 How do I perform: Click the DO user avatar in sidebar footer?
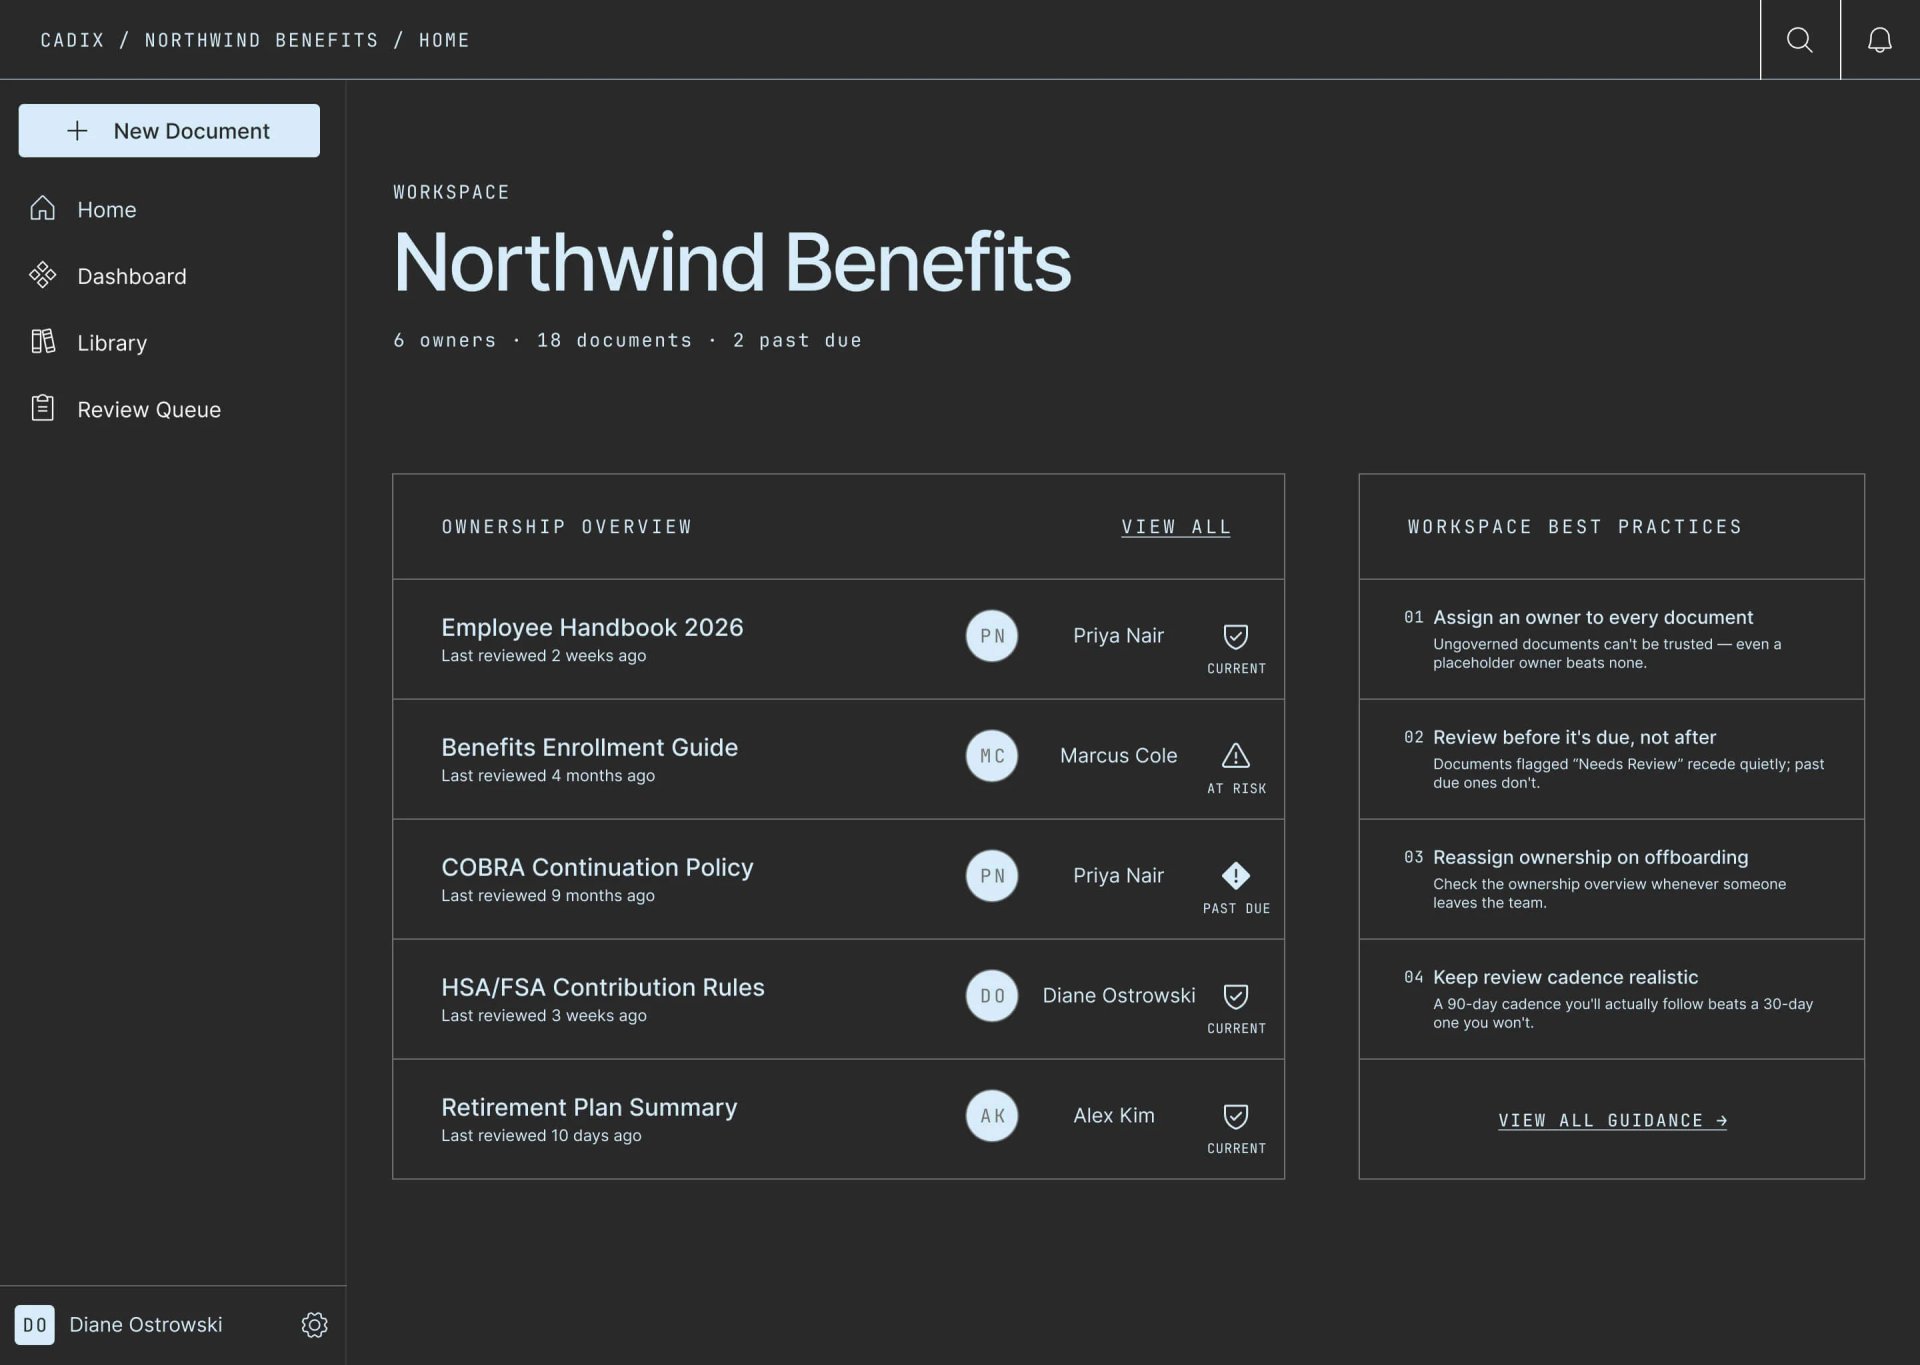[x=34, y=1325]
